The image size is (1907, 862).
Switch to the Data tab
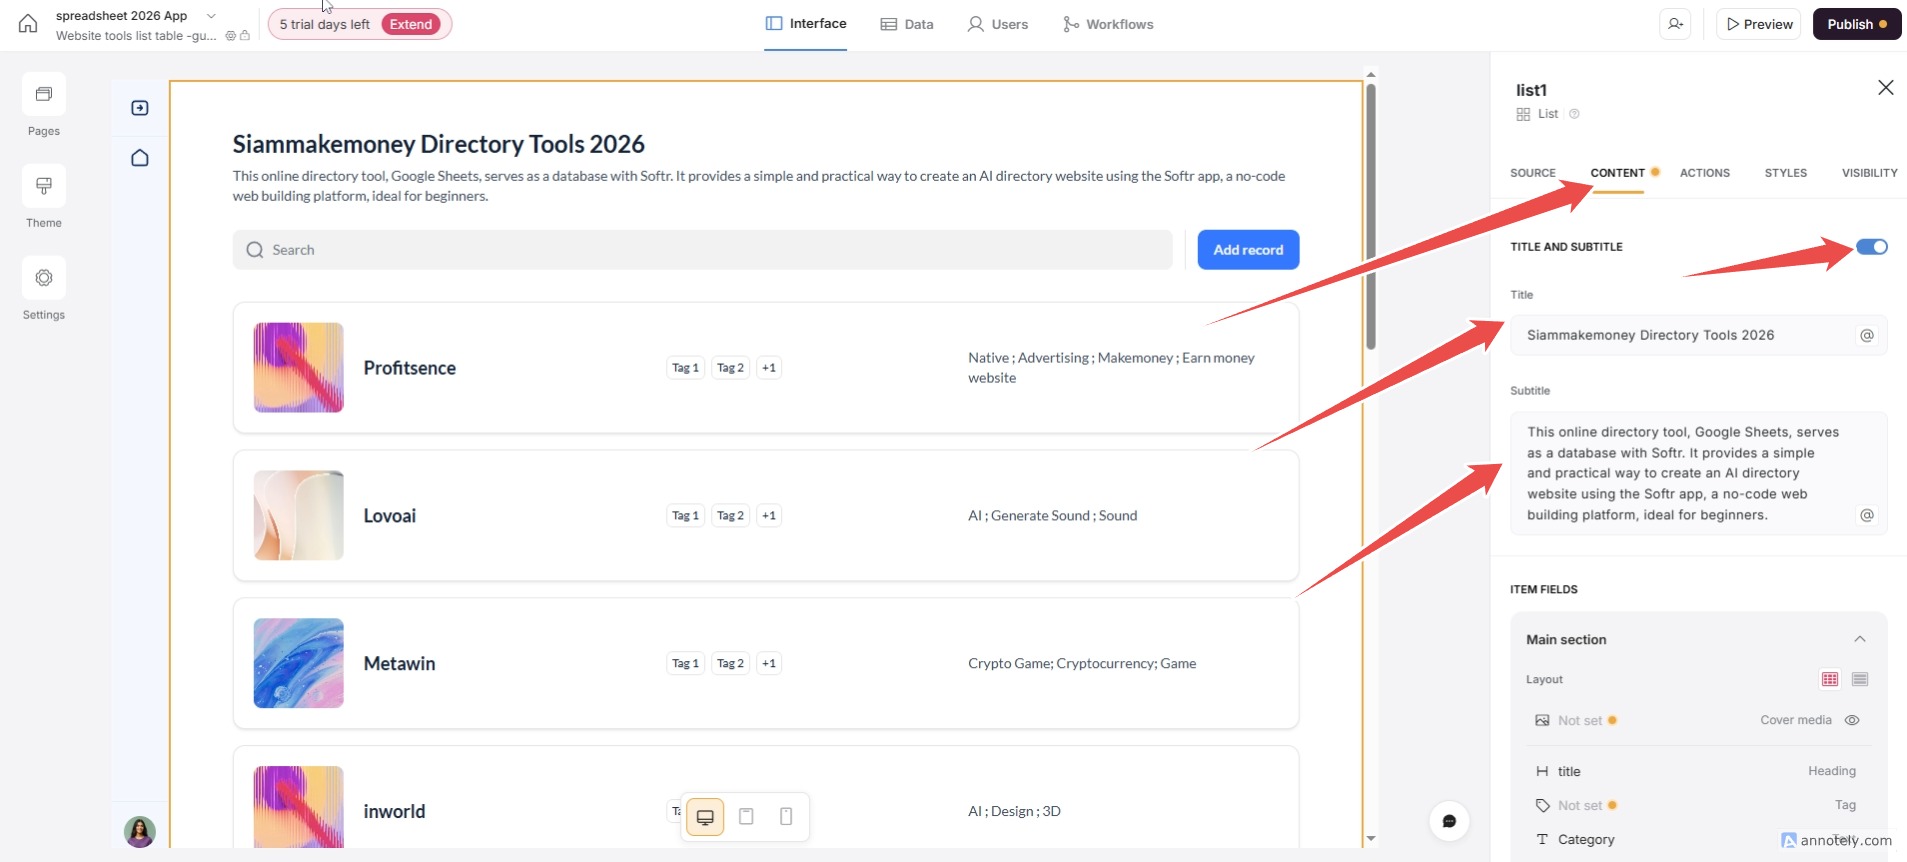907,24
